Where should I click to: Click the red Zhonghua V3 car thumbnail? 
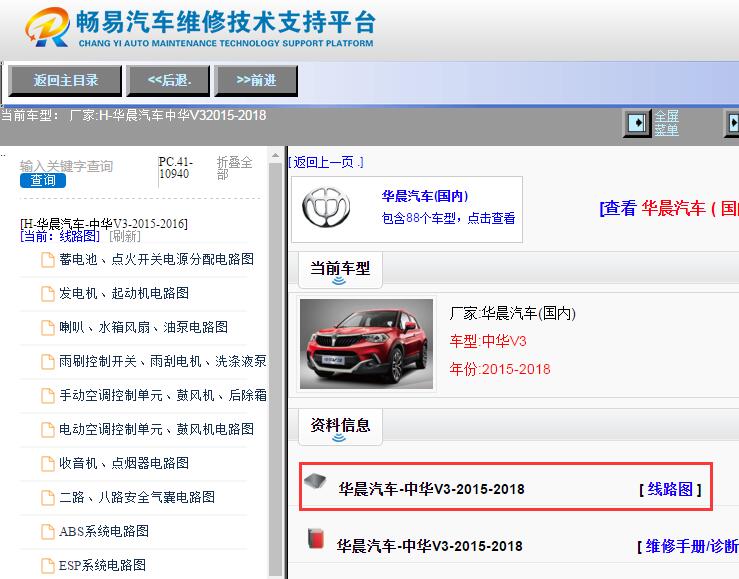coord(366,344)
